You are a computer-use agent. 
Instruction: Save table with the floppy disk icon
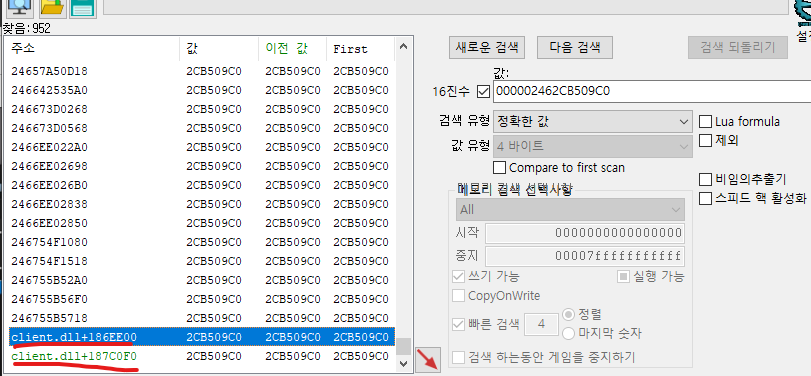point(82,8)
